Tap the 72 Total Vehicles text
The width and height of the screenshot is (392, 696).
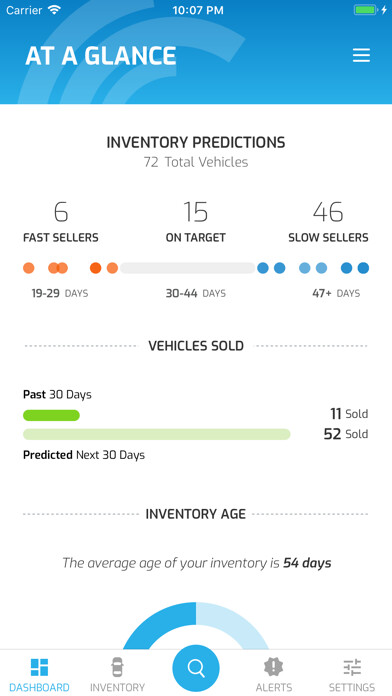tap(196, 162)
